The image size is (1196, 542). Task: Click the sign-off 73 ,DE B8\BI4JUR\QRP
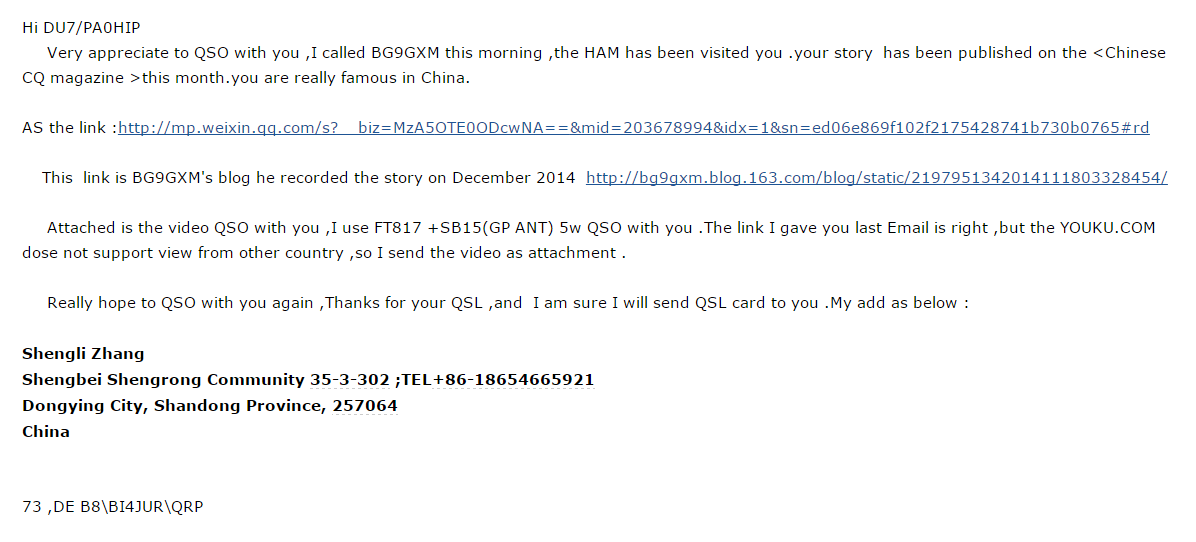tap(113, 506)
